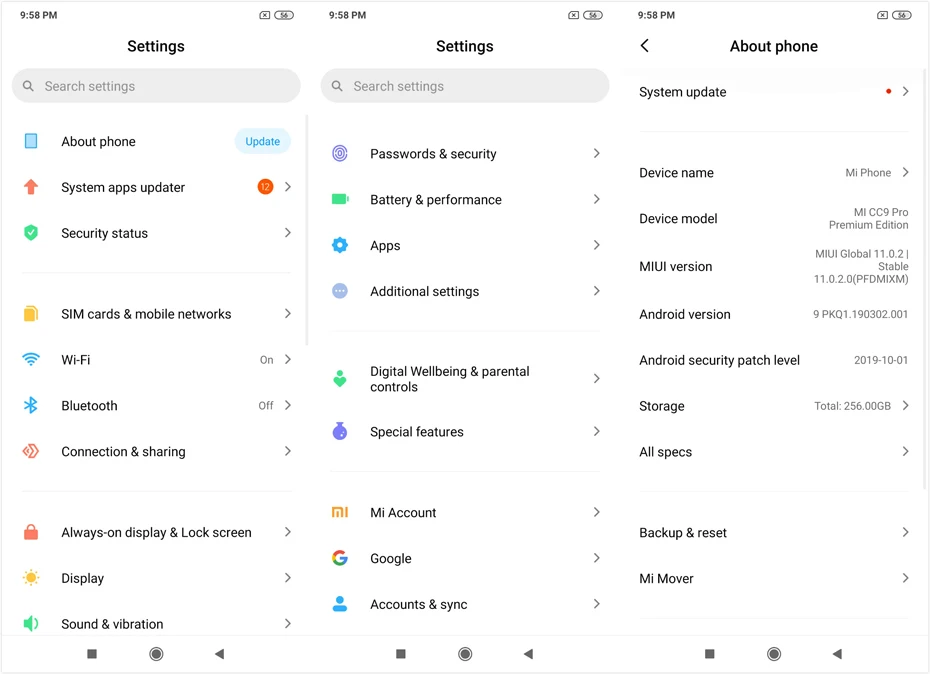Open System update chevron
This screenshot has width=930, height=674.
[906, 91]
